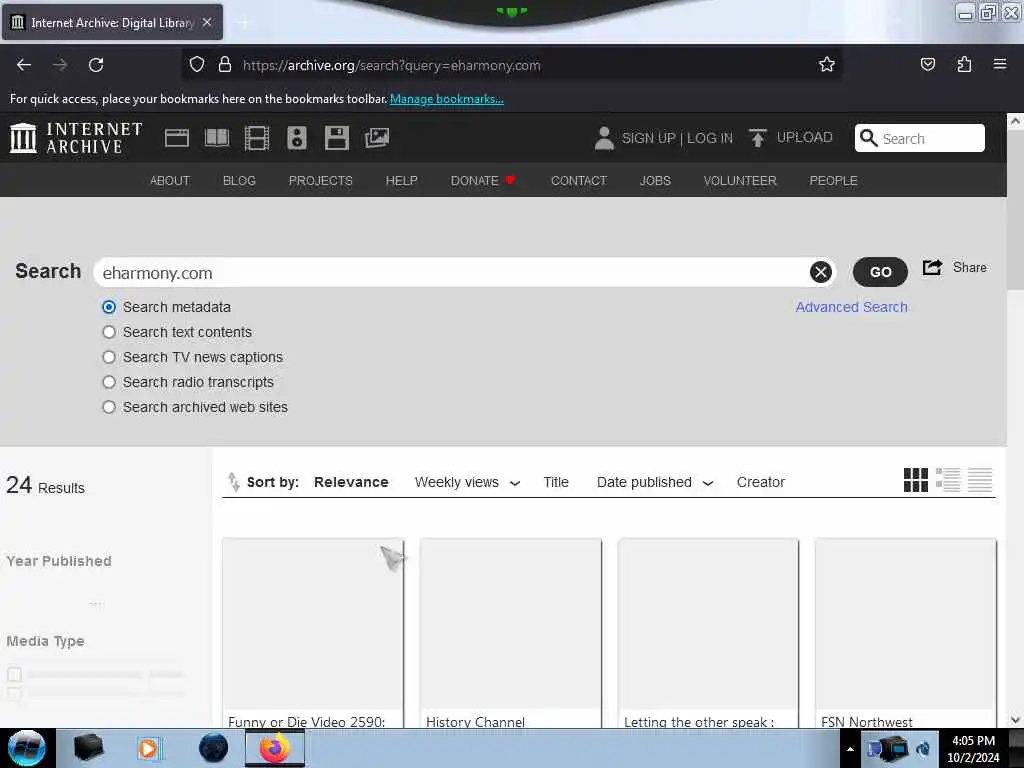Open the Manage bookmarks link

point(447,99)
